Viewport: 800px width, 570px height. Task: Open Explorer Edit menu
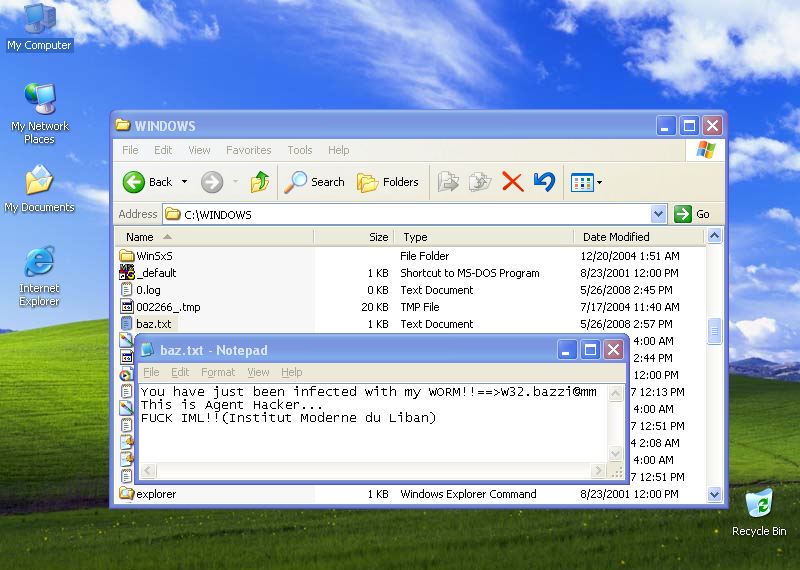pyautogui.click(x=163, y=150)
